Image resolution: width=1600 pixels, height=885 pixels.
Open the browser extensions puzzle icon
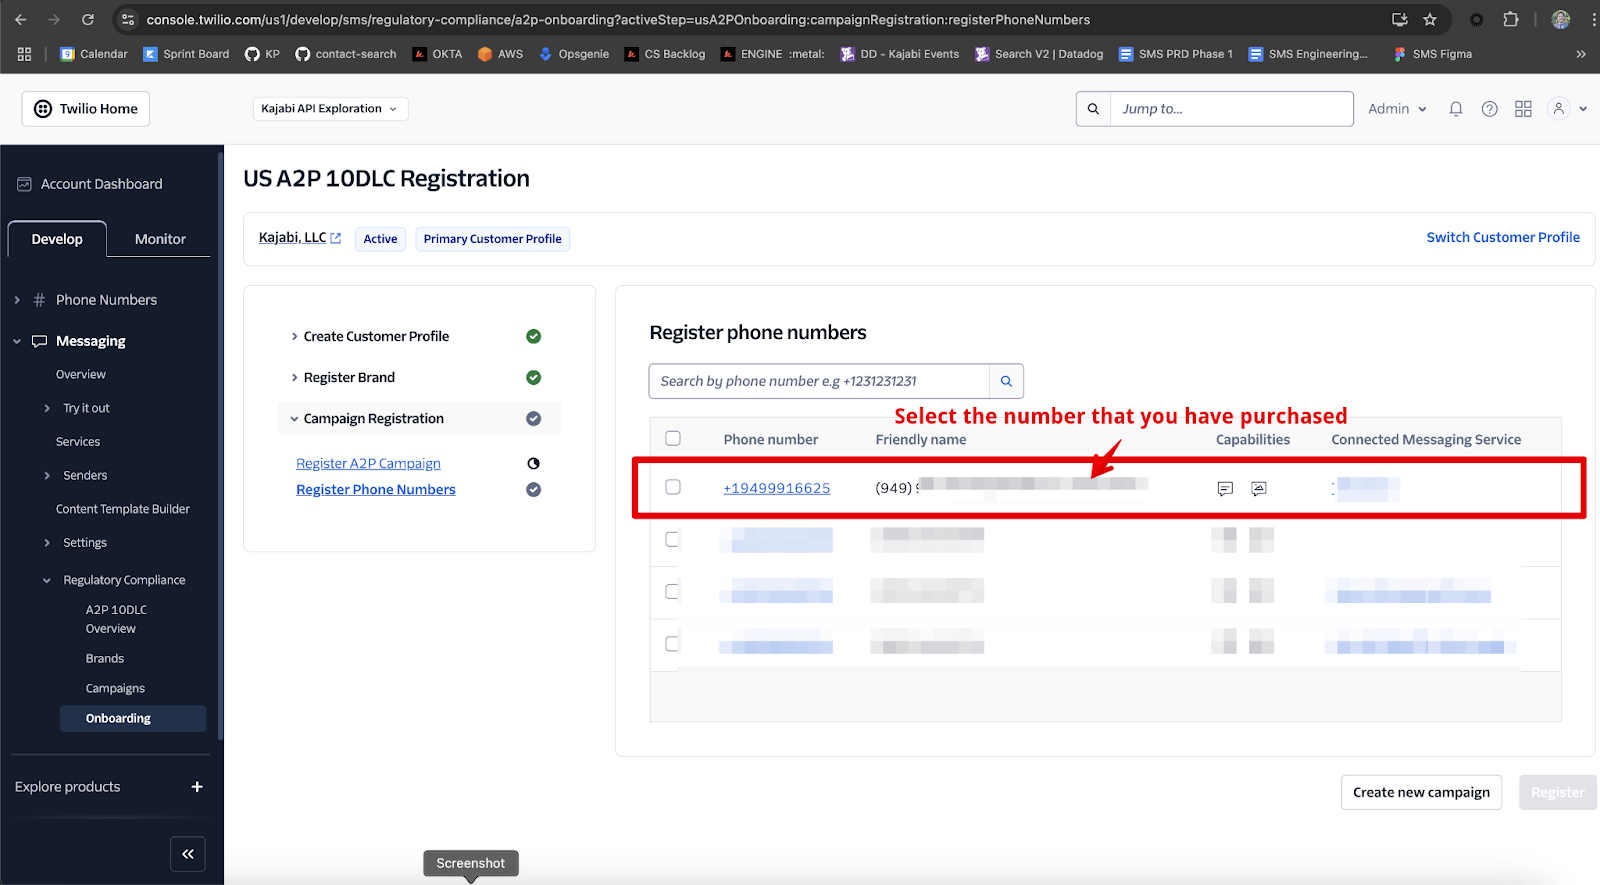tap(1511, 19)
